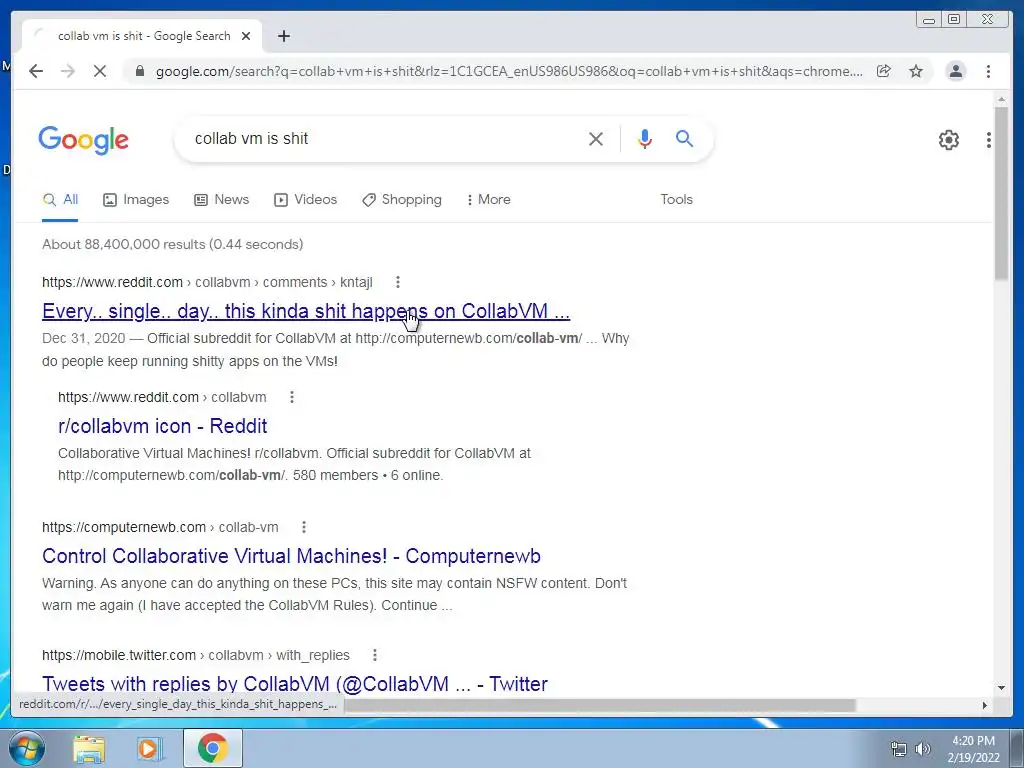
Task: Switch to the Images tab
Action: pyautogui.click(x=136, y=199)
